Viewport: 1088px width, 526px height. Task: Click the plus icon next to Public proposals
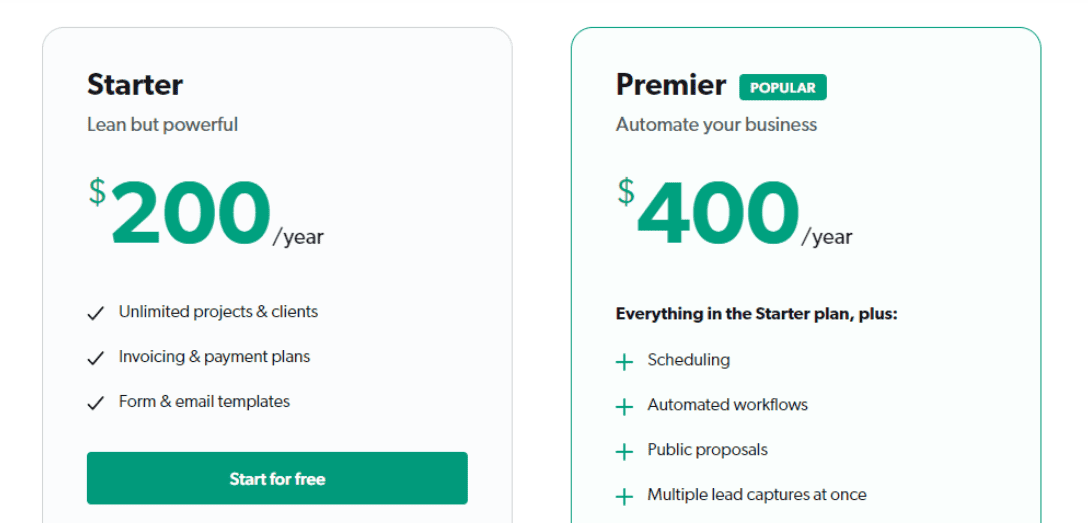pos(624,452)
